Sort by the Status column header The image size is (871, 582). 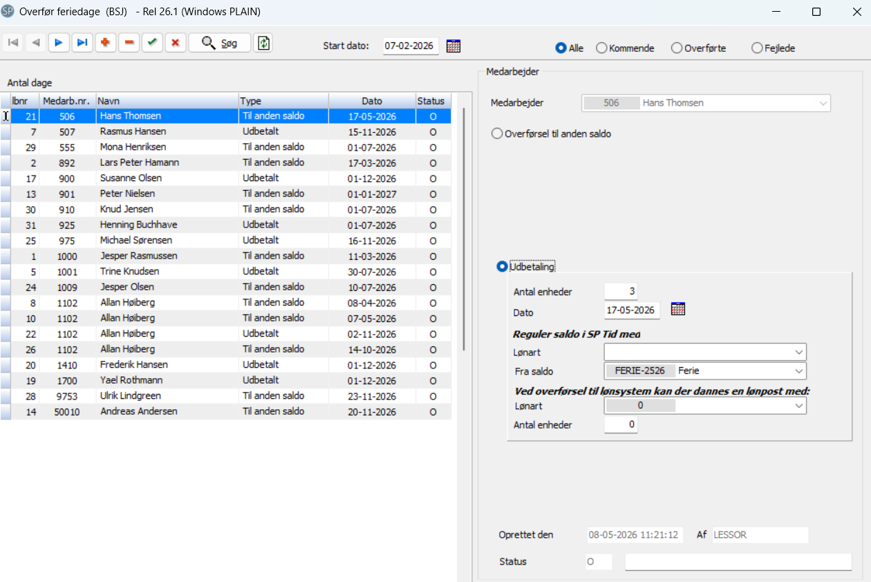tap(433, 101)
